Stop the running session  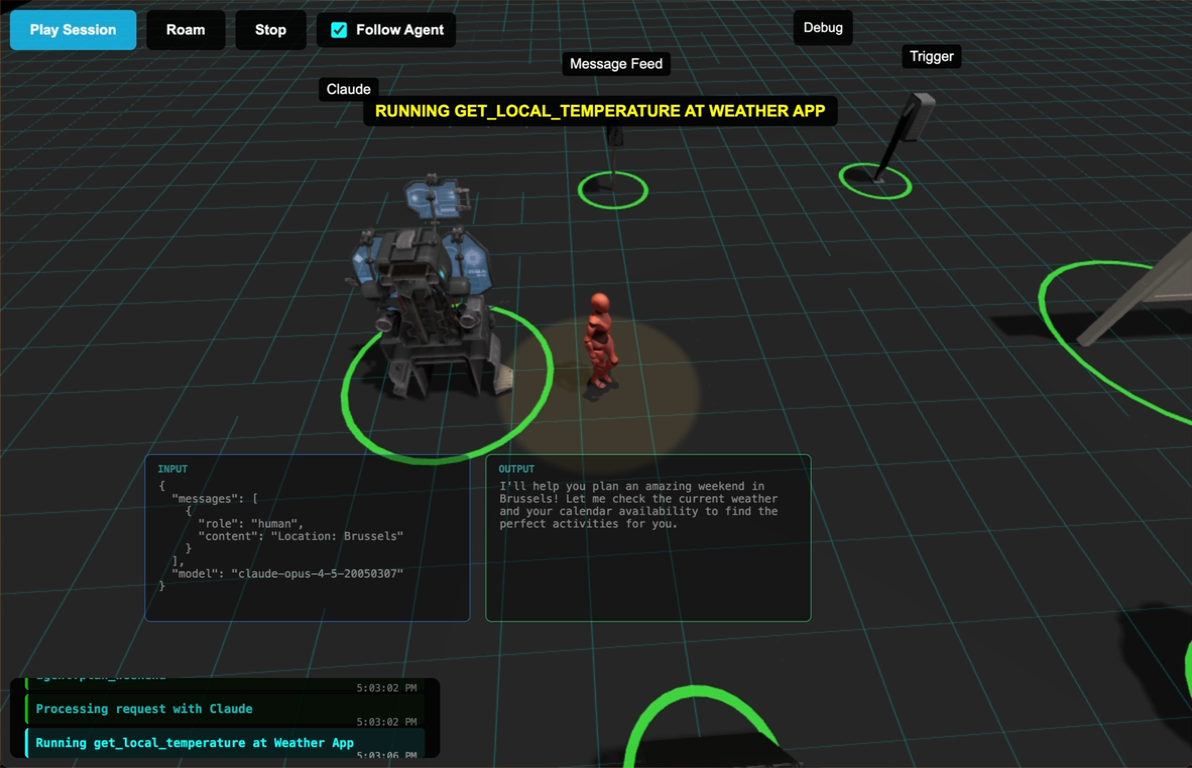pyautogui.click(x=270, y=30)
